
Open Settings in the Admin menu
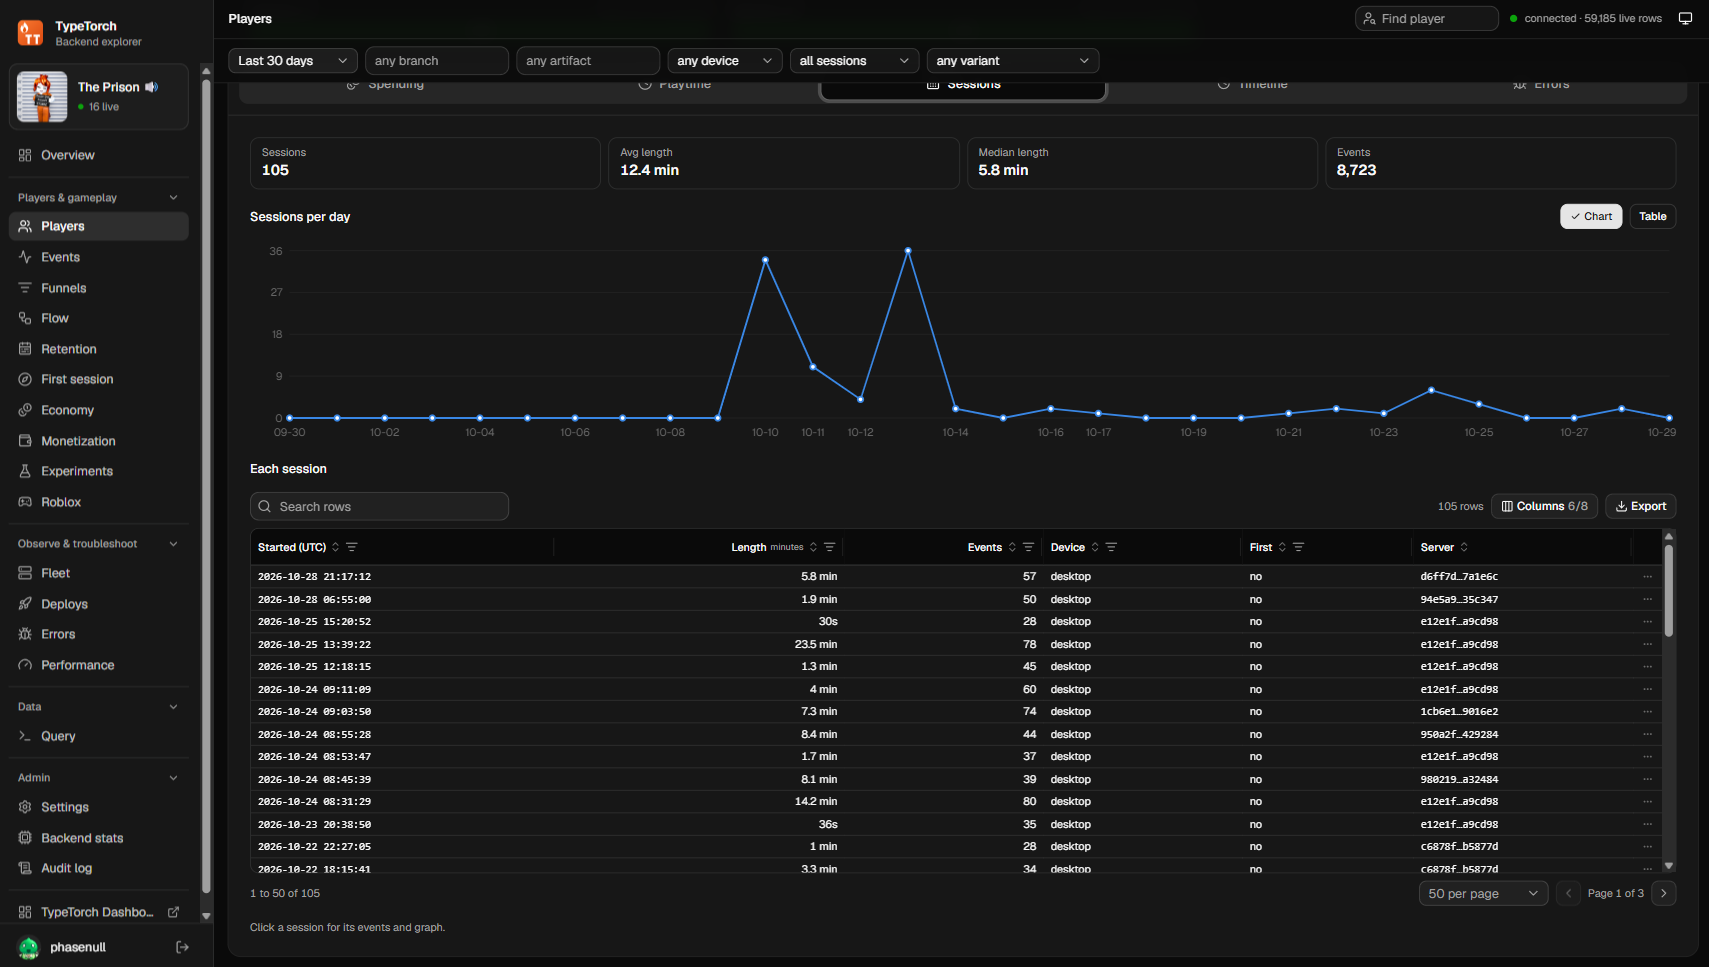point(98,807)
